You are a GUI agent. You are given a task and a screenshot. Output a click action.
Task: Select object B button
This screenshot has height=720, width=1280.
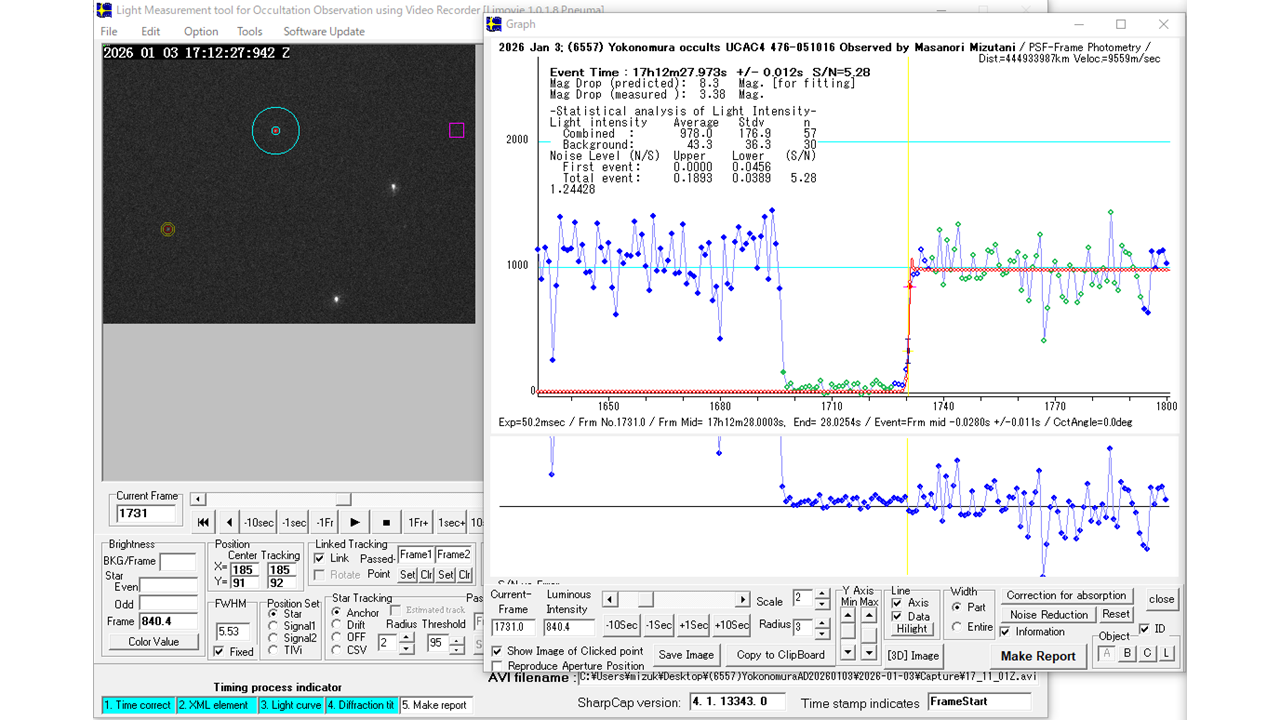point(1127,653)
